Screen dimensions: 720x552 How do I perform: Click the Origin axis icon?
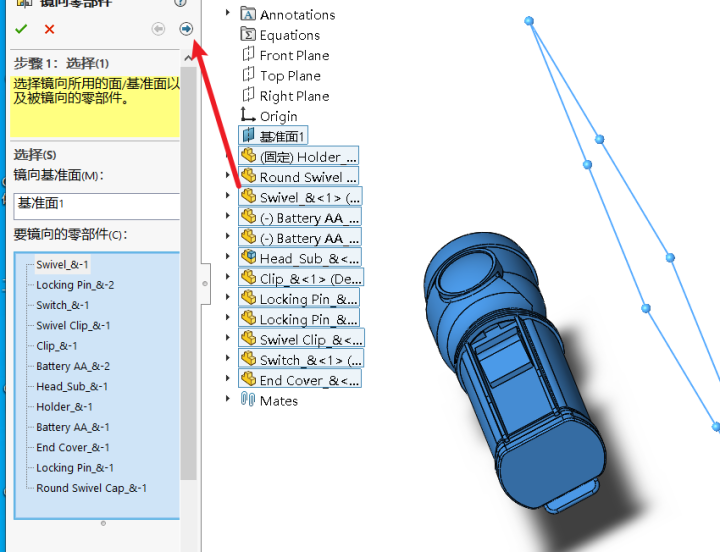(248, 115)
